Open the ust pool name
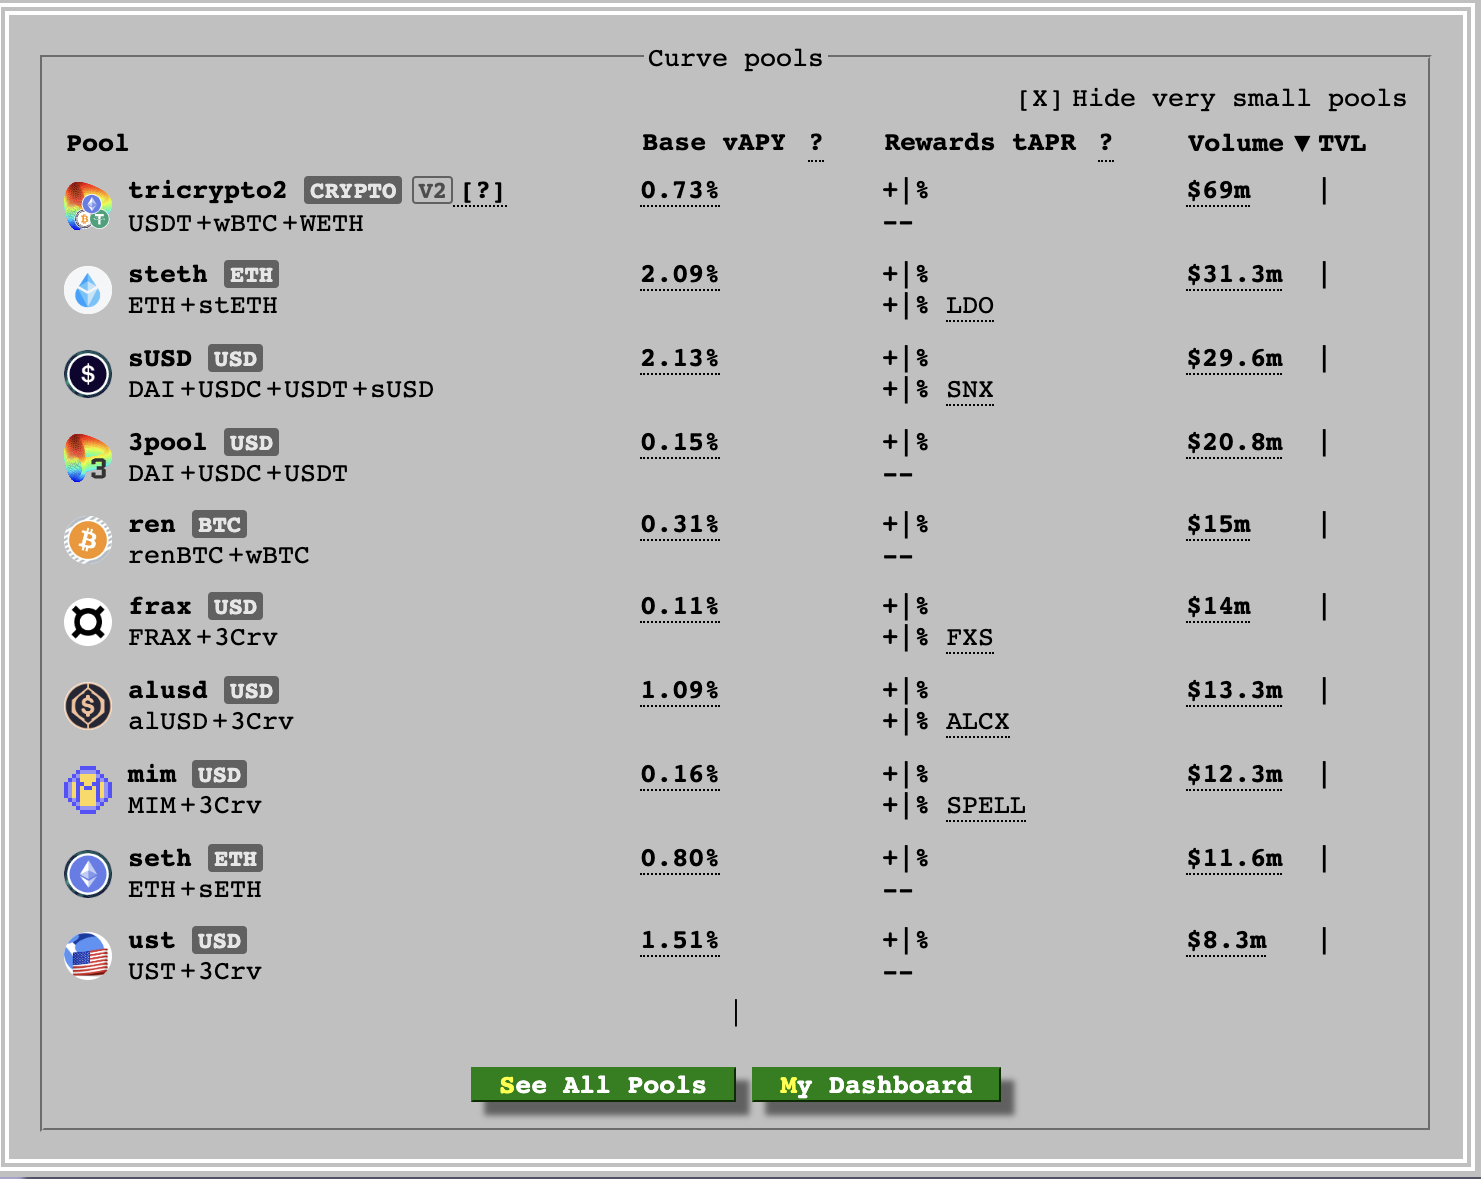Screen dimensions: 1481x1179 [x=152, y=940]
